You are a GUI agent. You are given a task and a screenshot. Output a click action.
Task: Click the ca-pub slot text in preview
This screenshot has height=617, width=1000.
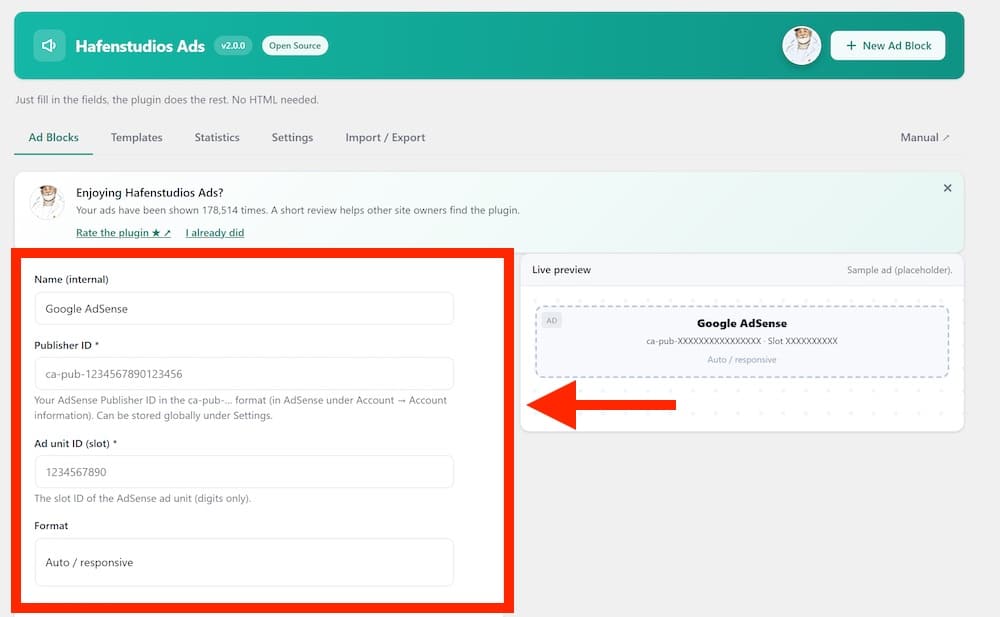742,341
